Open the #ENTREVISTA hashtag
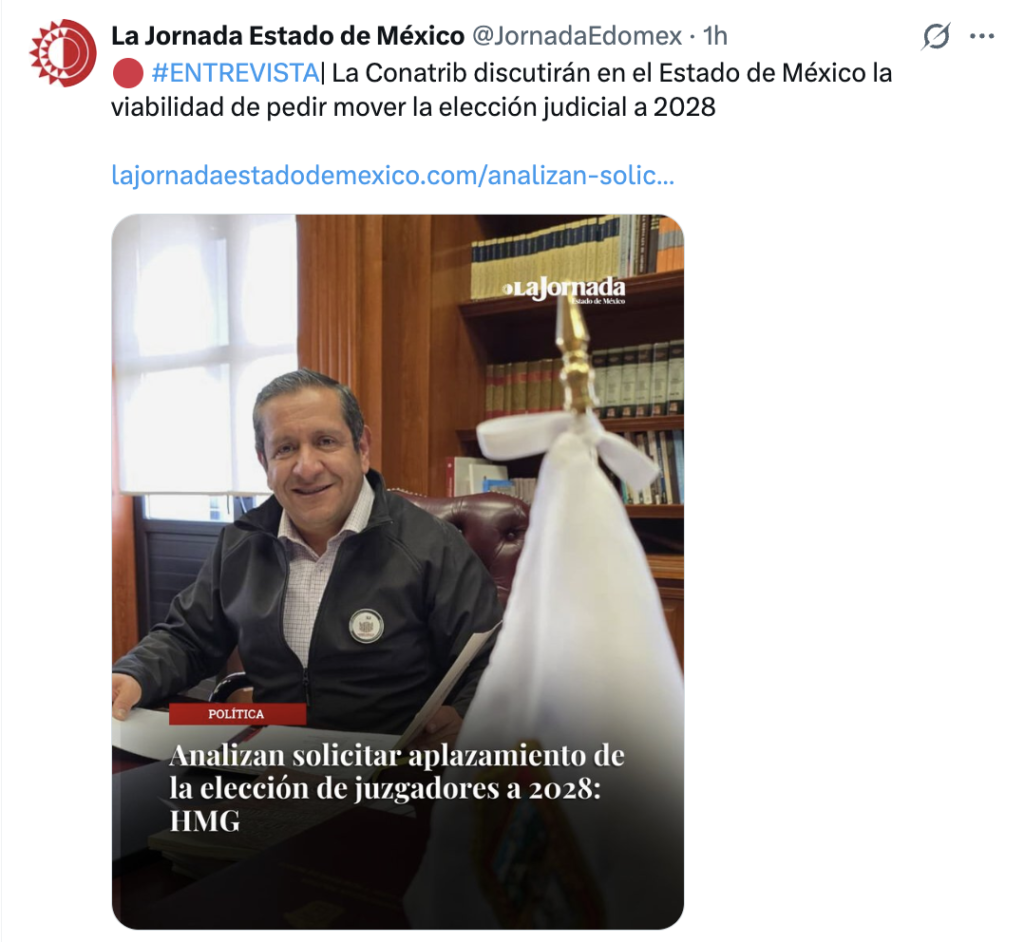The width and height of the screenshot is (1024, 942). (x=235, y=73)
